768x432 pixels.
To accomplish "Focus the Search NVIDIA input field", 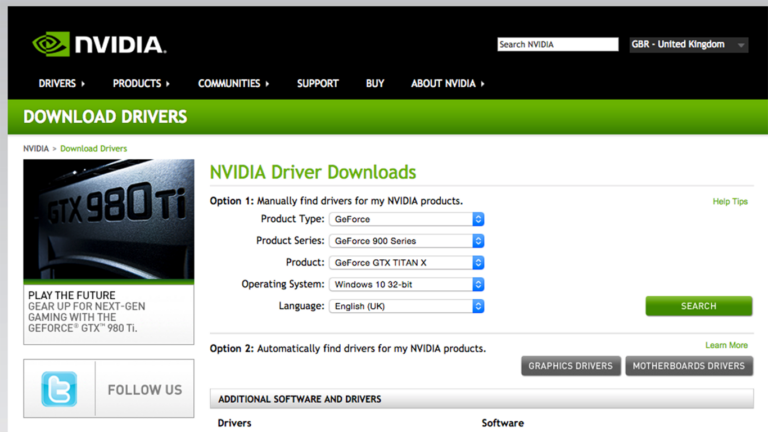I will [558, 45].
